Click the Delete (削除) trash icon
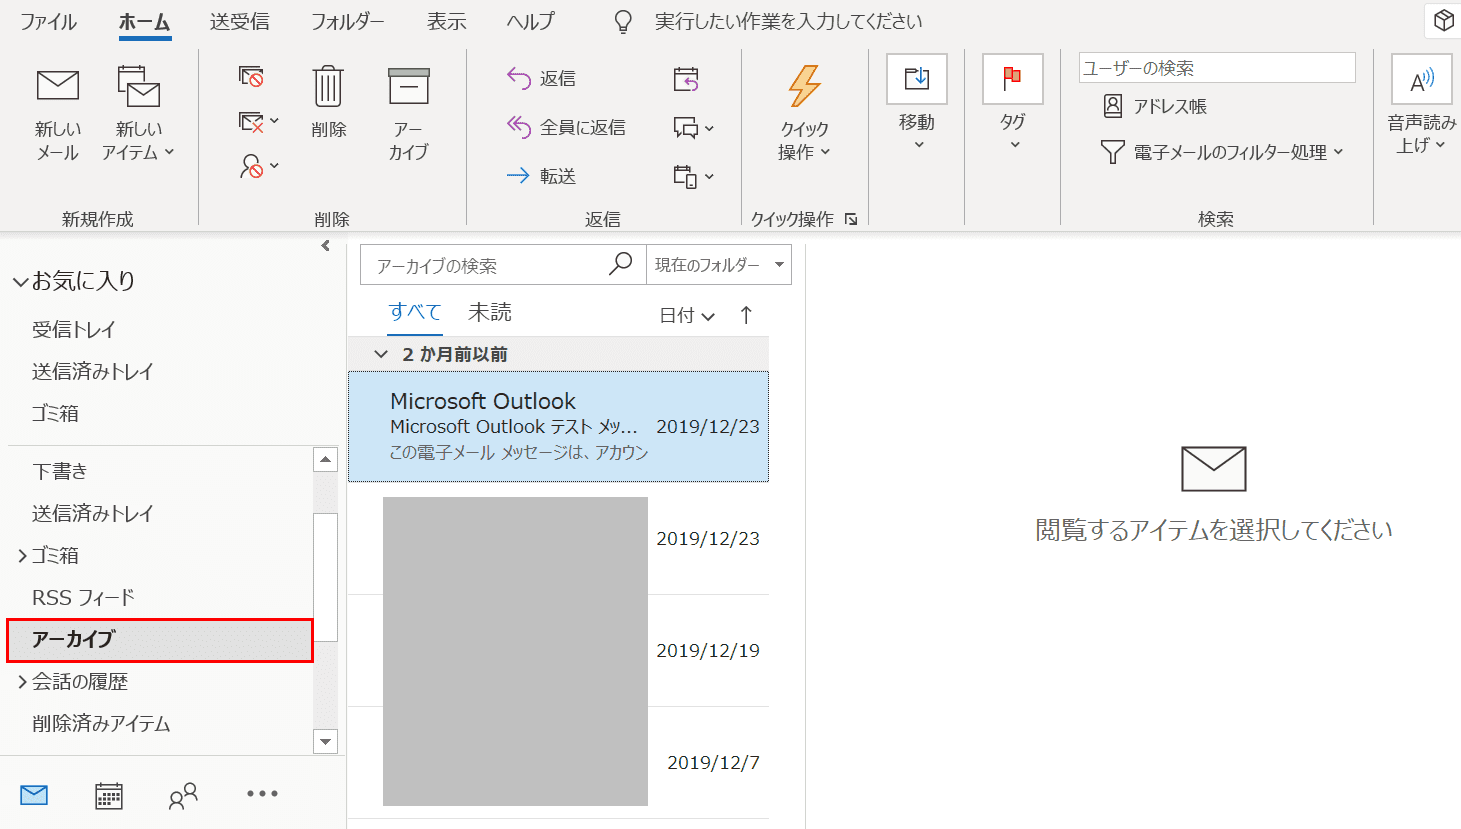This screenshot has width=1461, height=829. point(328,88)
